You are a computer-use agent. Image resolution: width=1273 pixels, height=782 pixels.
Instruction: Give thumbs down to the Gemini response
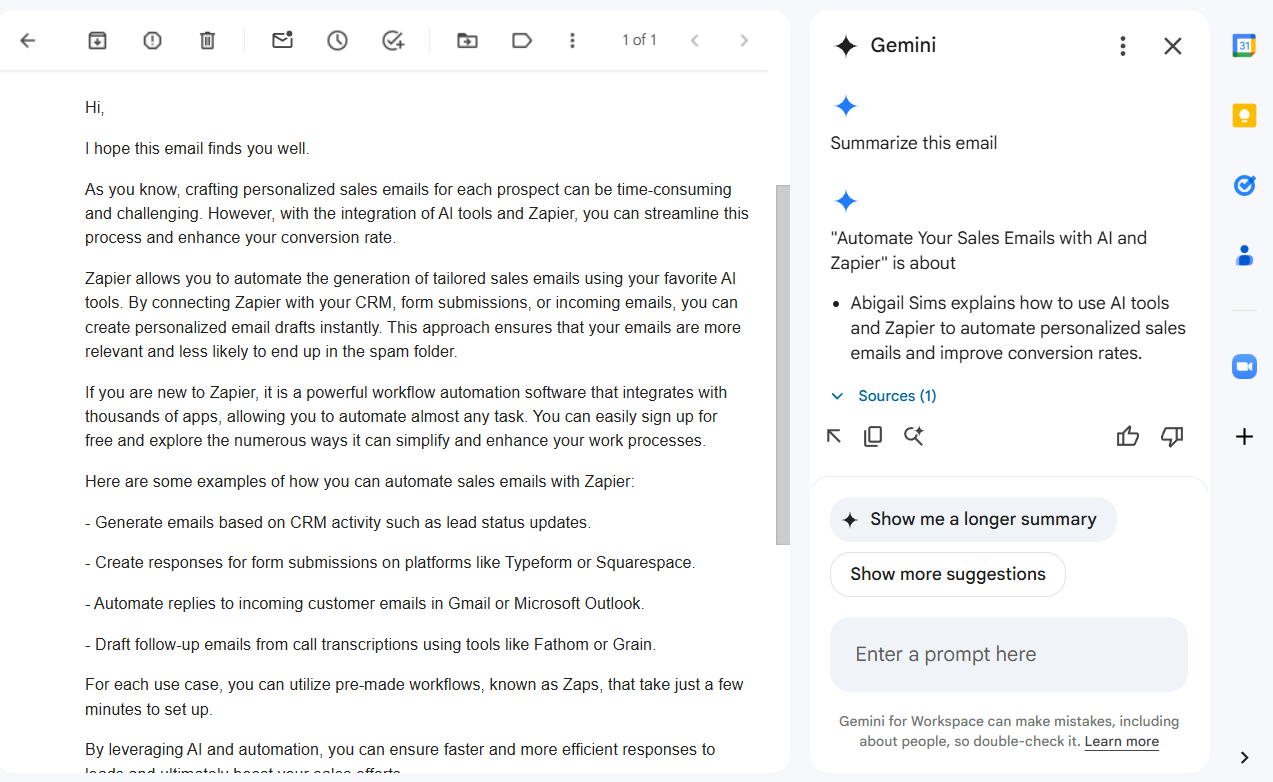click(x=1172, y=436)
